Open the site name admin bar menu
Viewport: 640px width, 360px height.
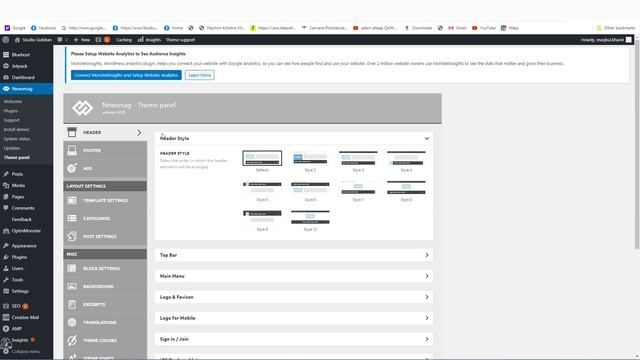pyautogui.click(x=33, y=40)
